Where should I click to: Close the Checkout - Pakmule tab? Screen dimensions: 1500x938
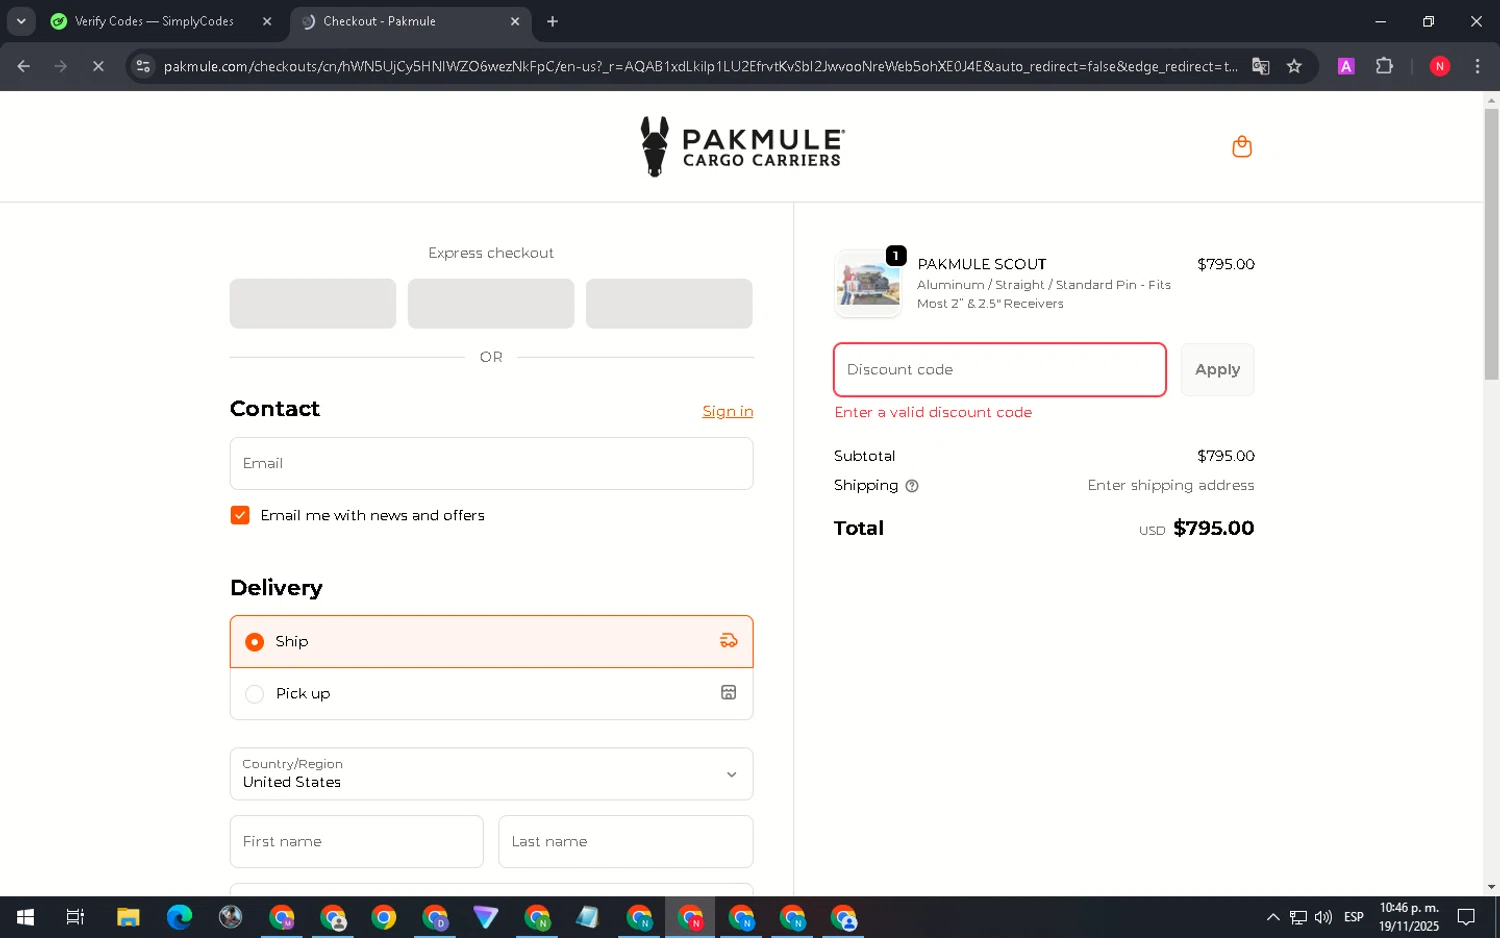click(x=515, y=21)
